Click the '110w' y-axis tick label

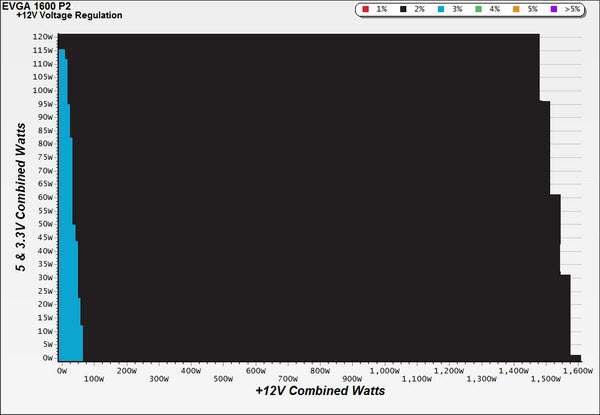pyautogui.click(x=42, y=64)
